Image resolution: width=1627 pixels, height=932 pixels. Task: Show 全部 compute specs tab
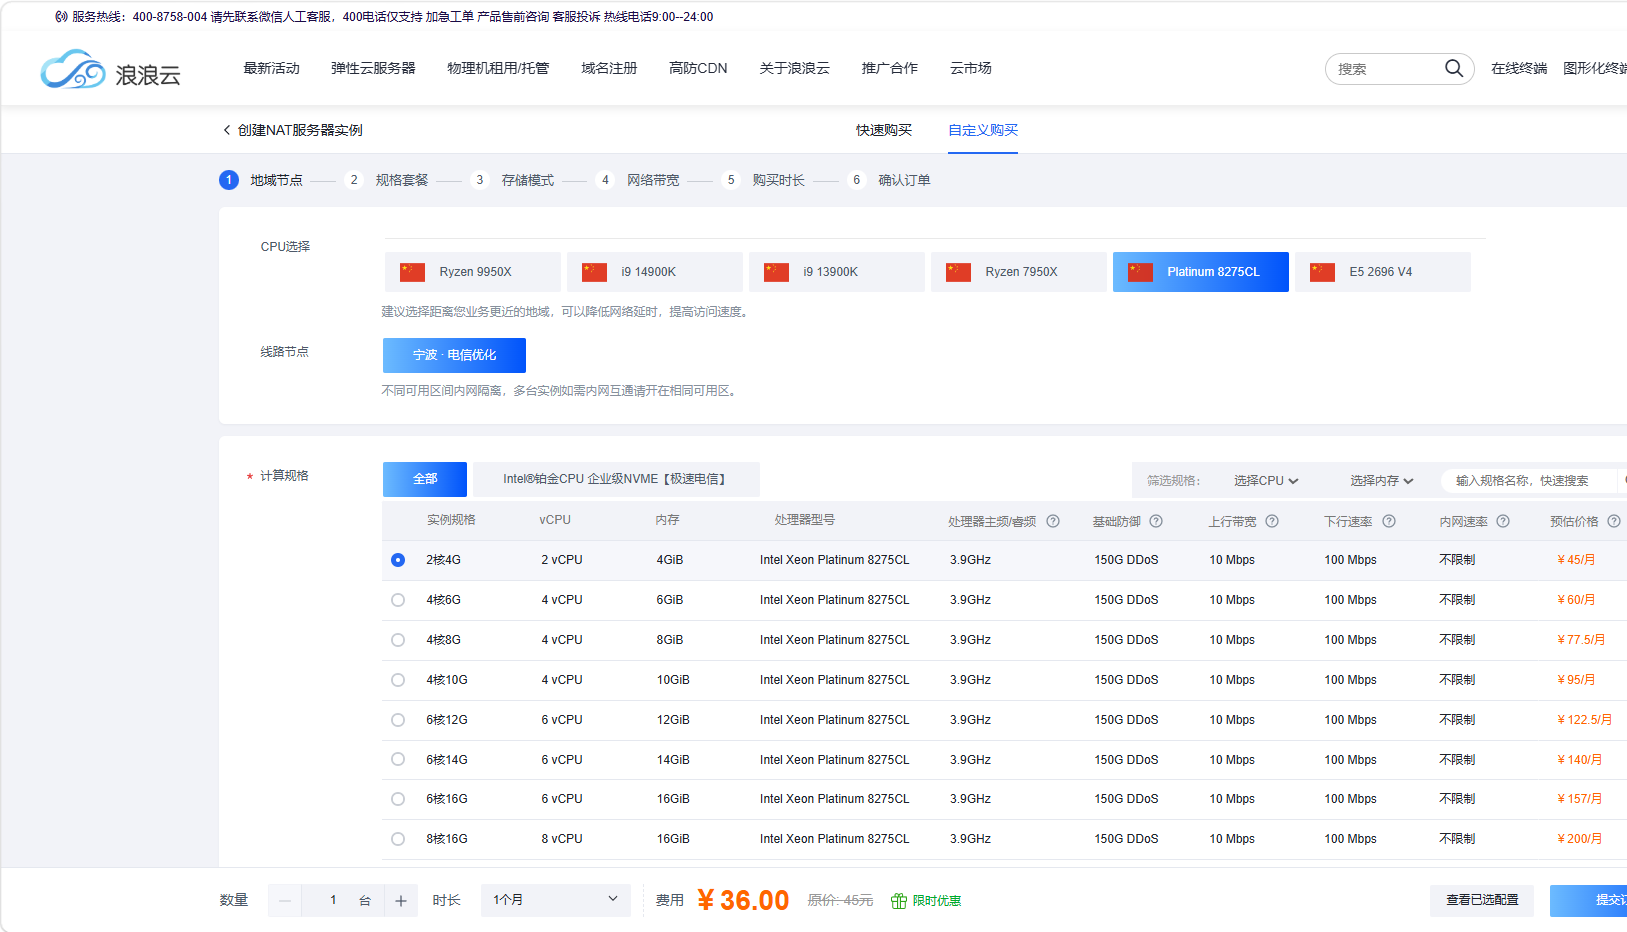tap(425, 479)
